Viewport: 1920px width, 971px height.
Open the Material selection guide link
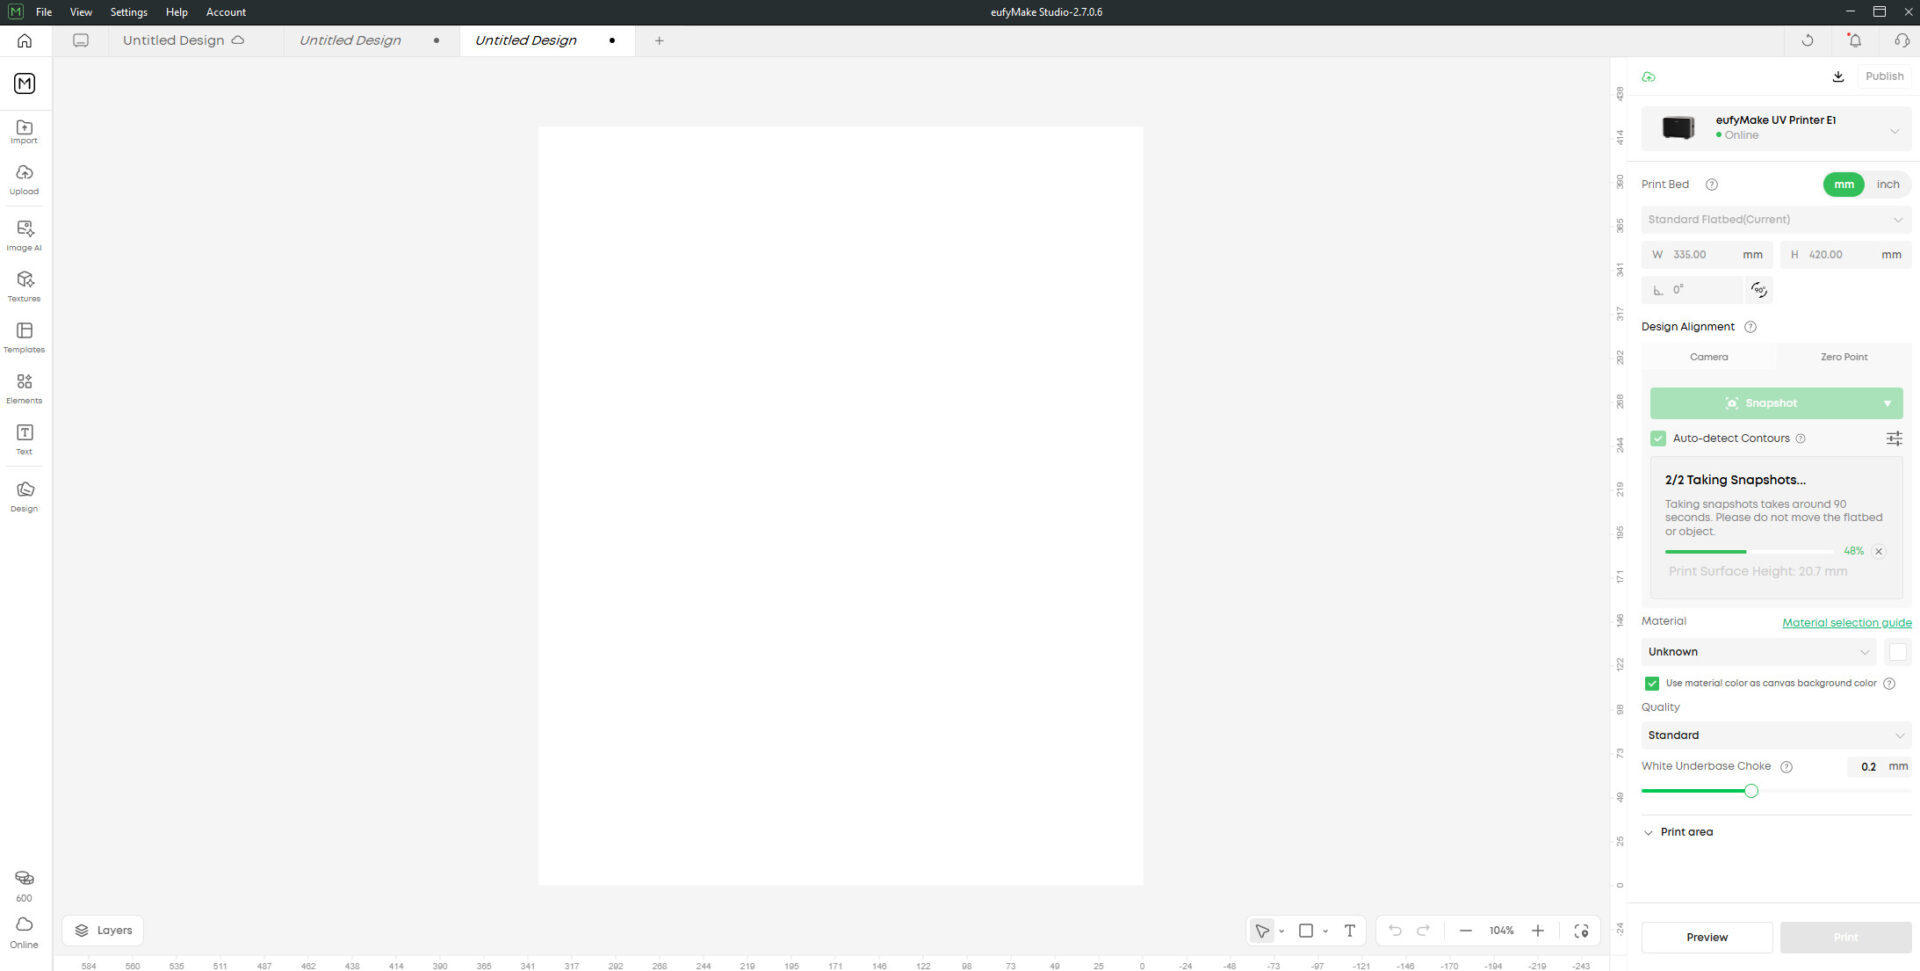(1846, 623)
